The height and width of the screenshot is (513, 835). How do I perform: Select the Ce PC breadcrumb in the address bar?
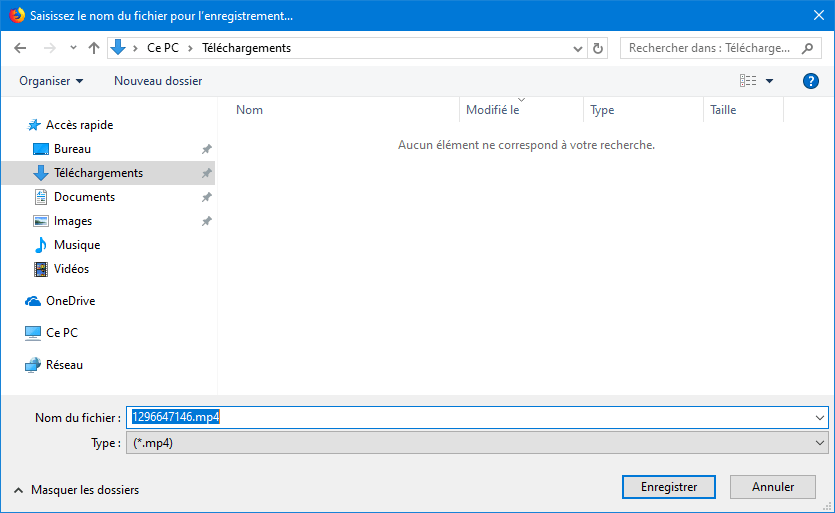163,48
